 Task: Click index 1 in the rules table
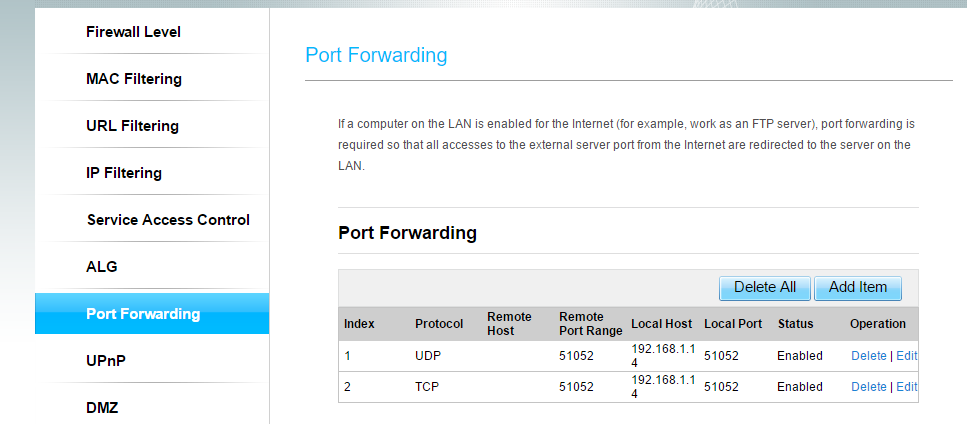[348, 356]
